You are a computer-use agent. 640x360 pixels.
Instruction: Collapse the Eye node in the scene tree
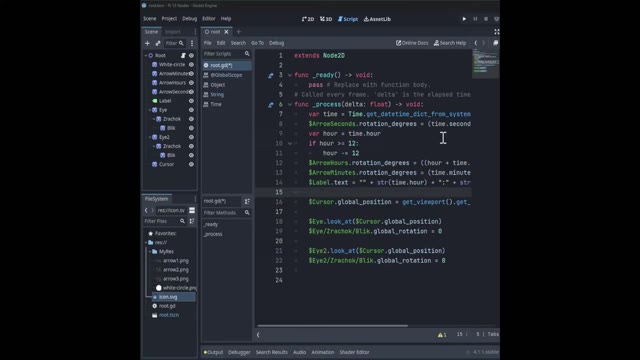(150, 110)
